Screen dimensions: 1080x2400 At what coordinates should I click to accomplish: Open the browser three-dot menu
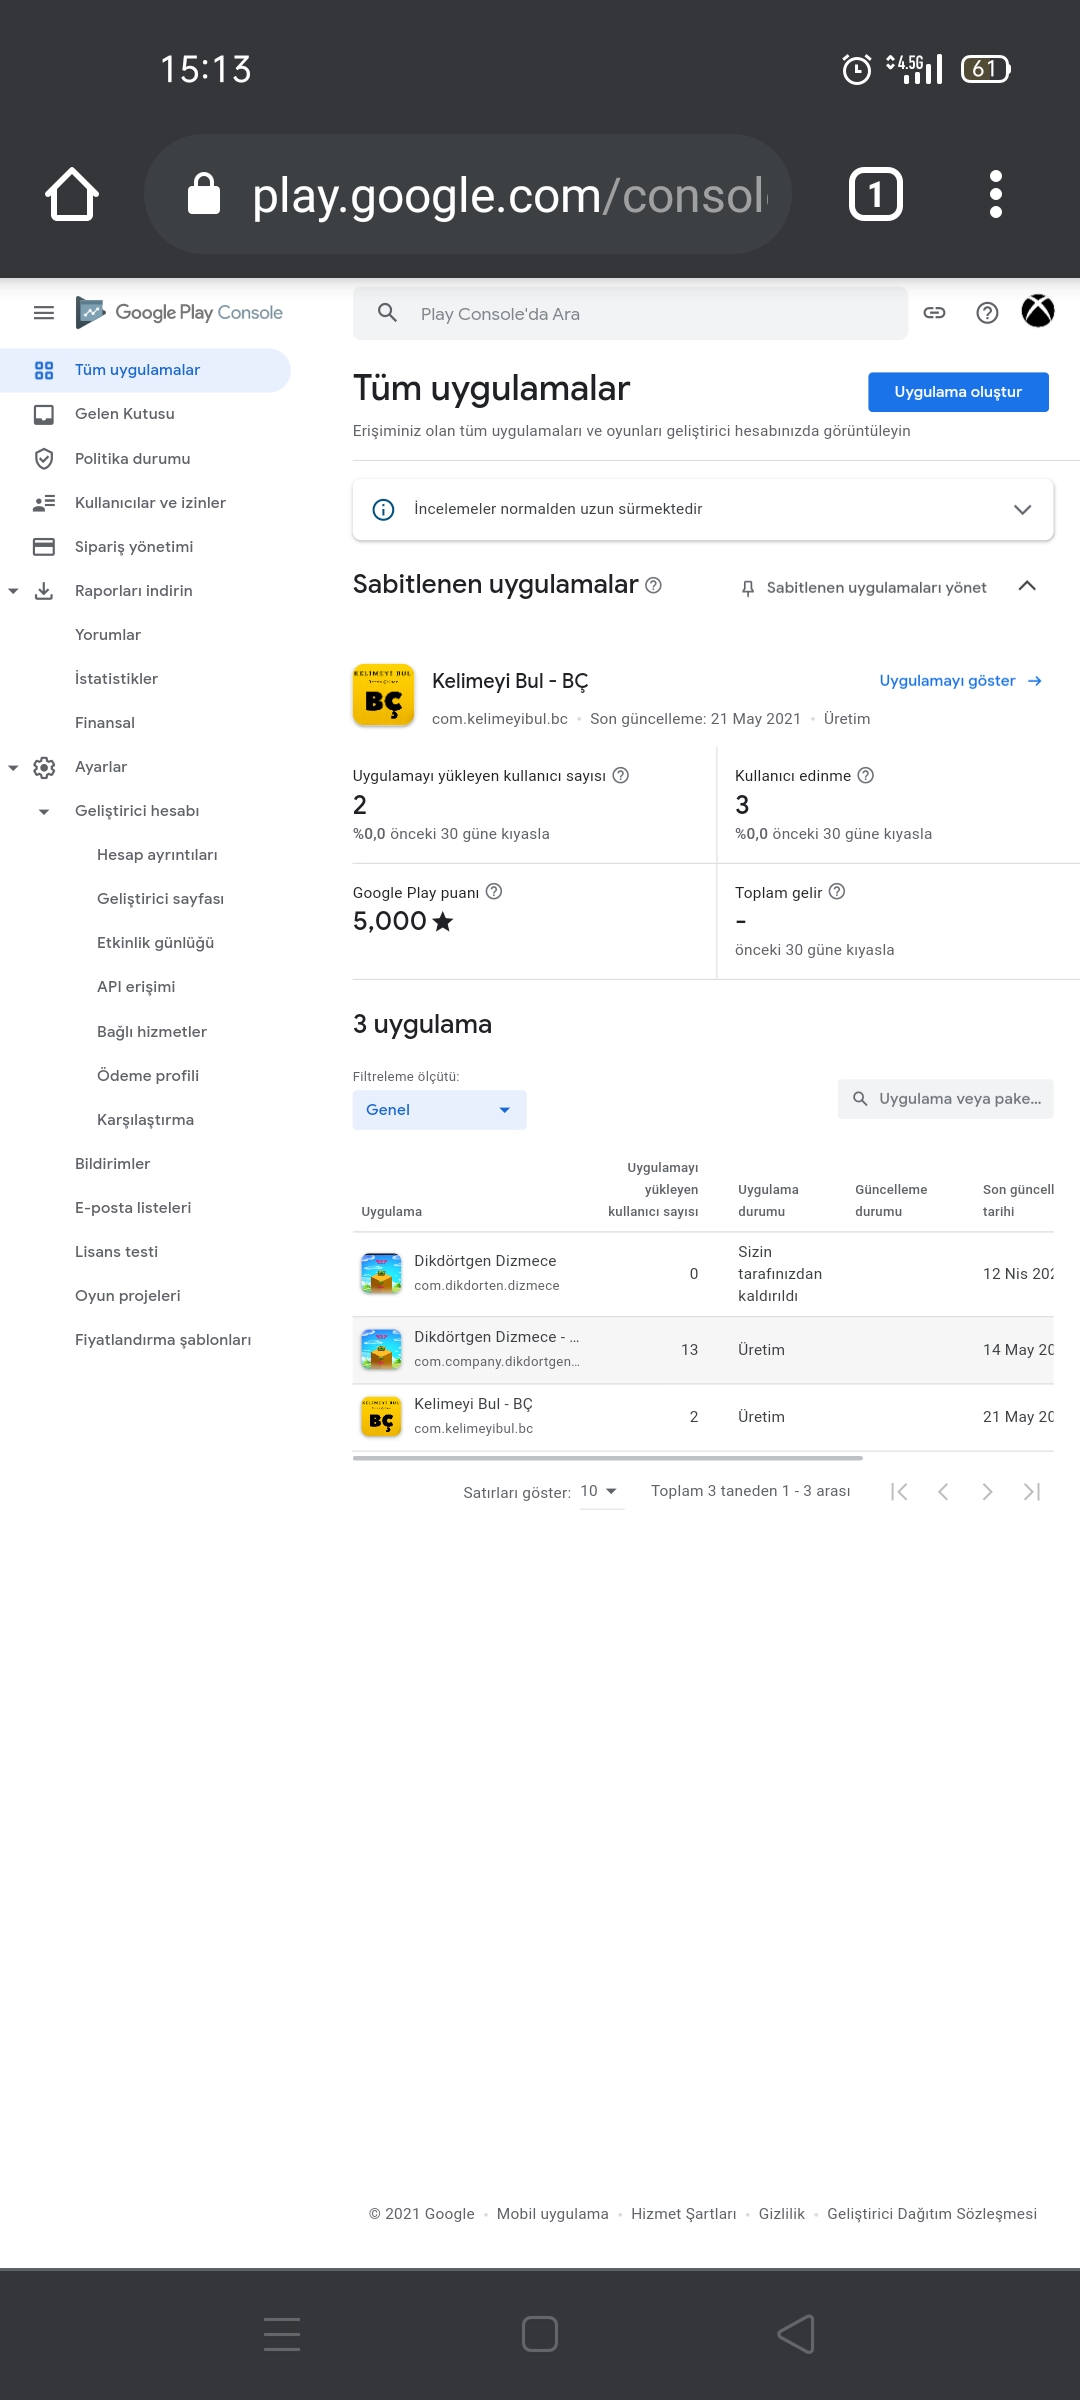click(x=995, y=194)
